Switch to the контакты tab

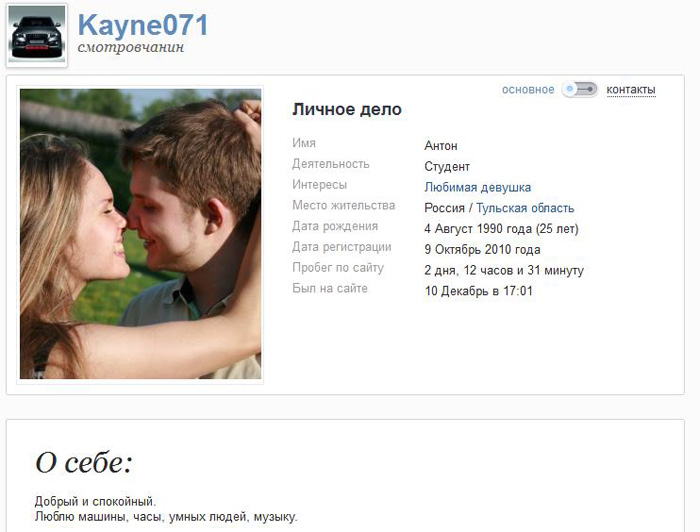tap(631, 90)
